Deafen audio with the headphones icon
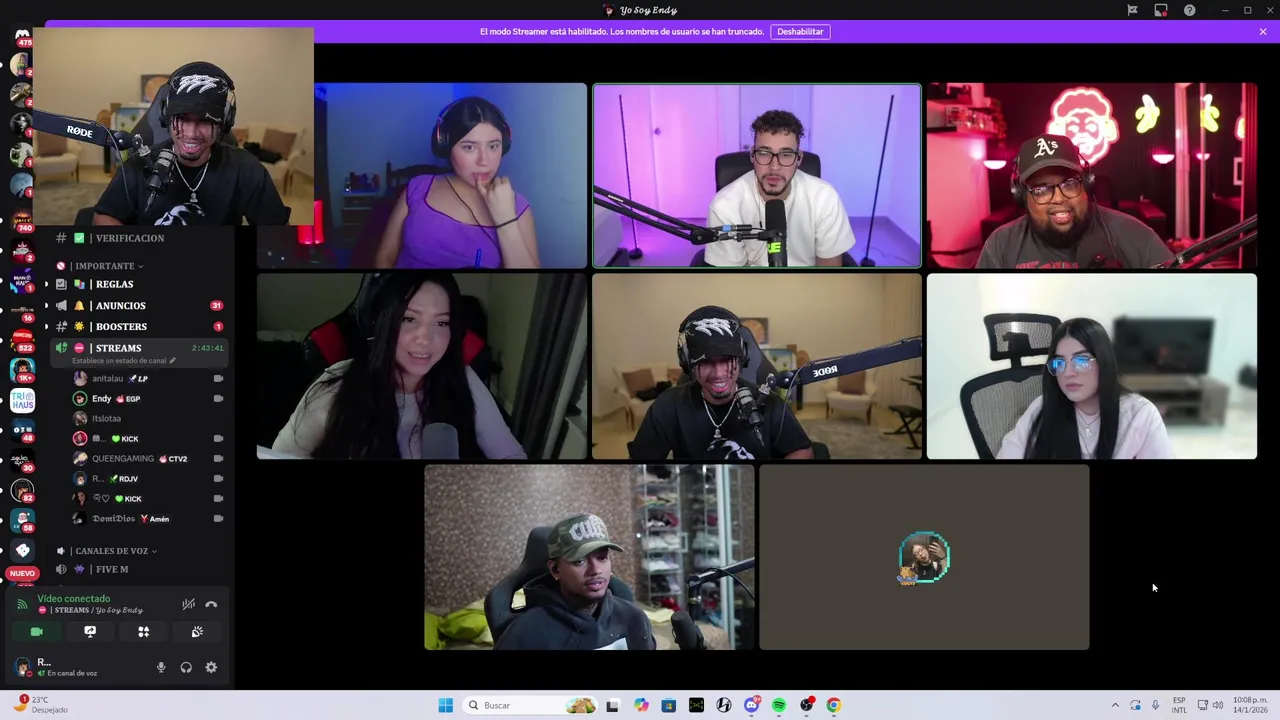The height and width of the screenshot is (720, 1280). click(x=186, y=667)
